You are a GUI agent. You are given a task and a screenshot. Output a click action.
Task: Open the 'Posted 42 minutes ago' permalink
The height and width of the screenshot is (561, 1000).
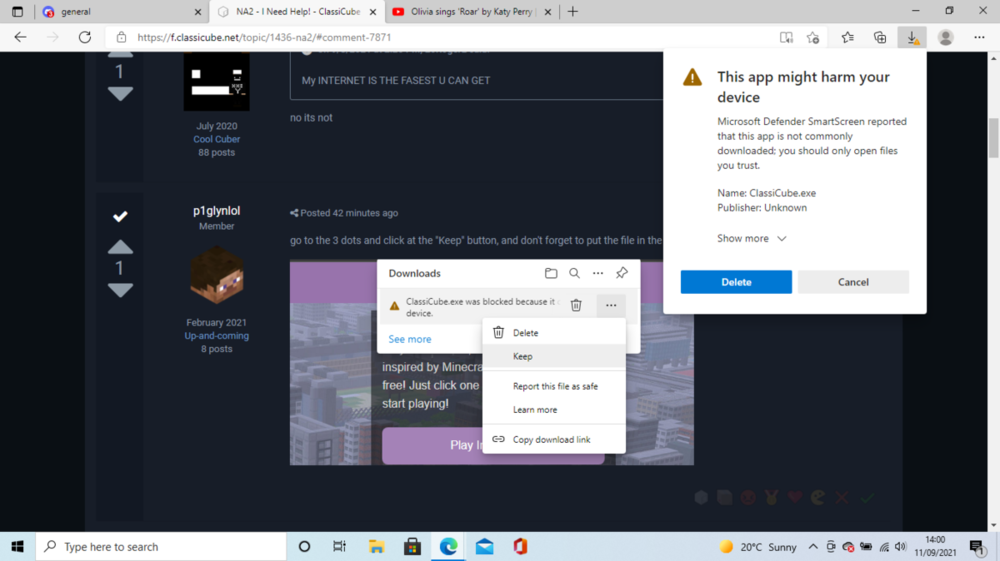tap(349, 213)
